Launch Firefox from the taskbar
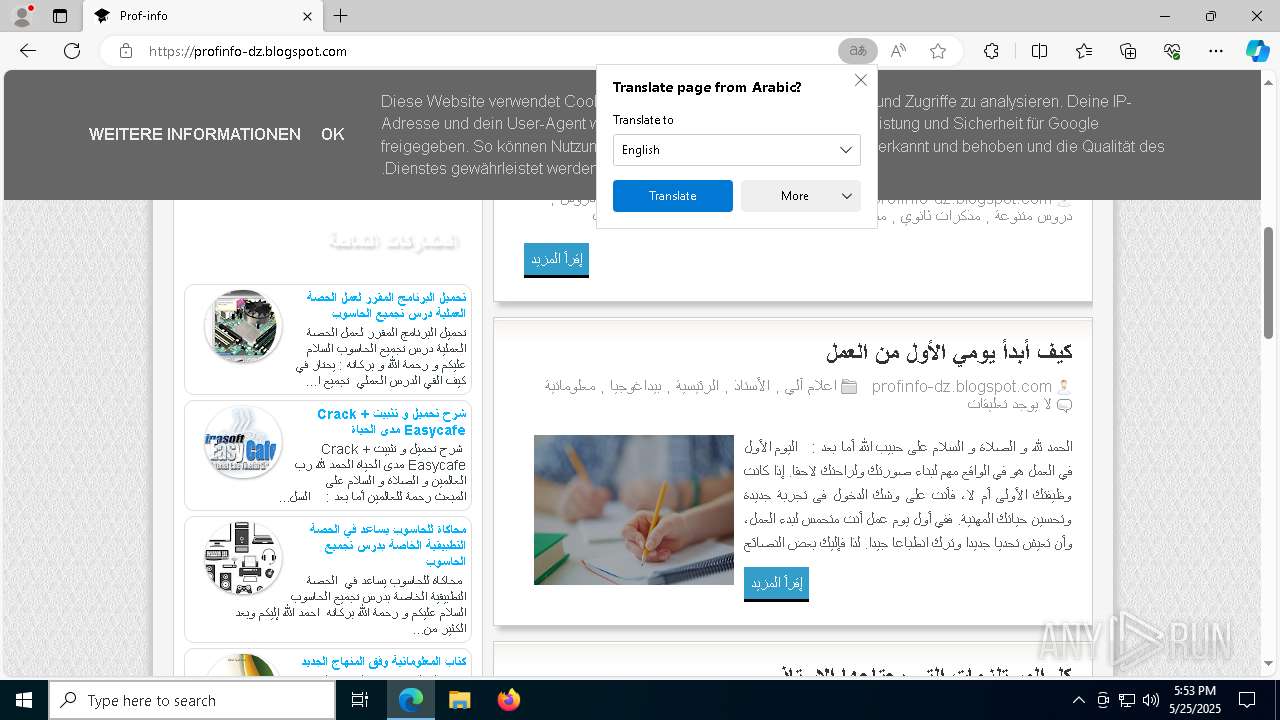The width and height of the screenshot is (1280, 720). click(508, 700)
